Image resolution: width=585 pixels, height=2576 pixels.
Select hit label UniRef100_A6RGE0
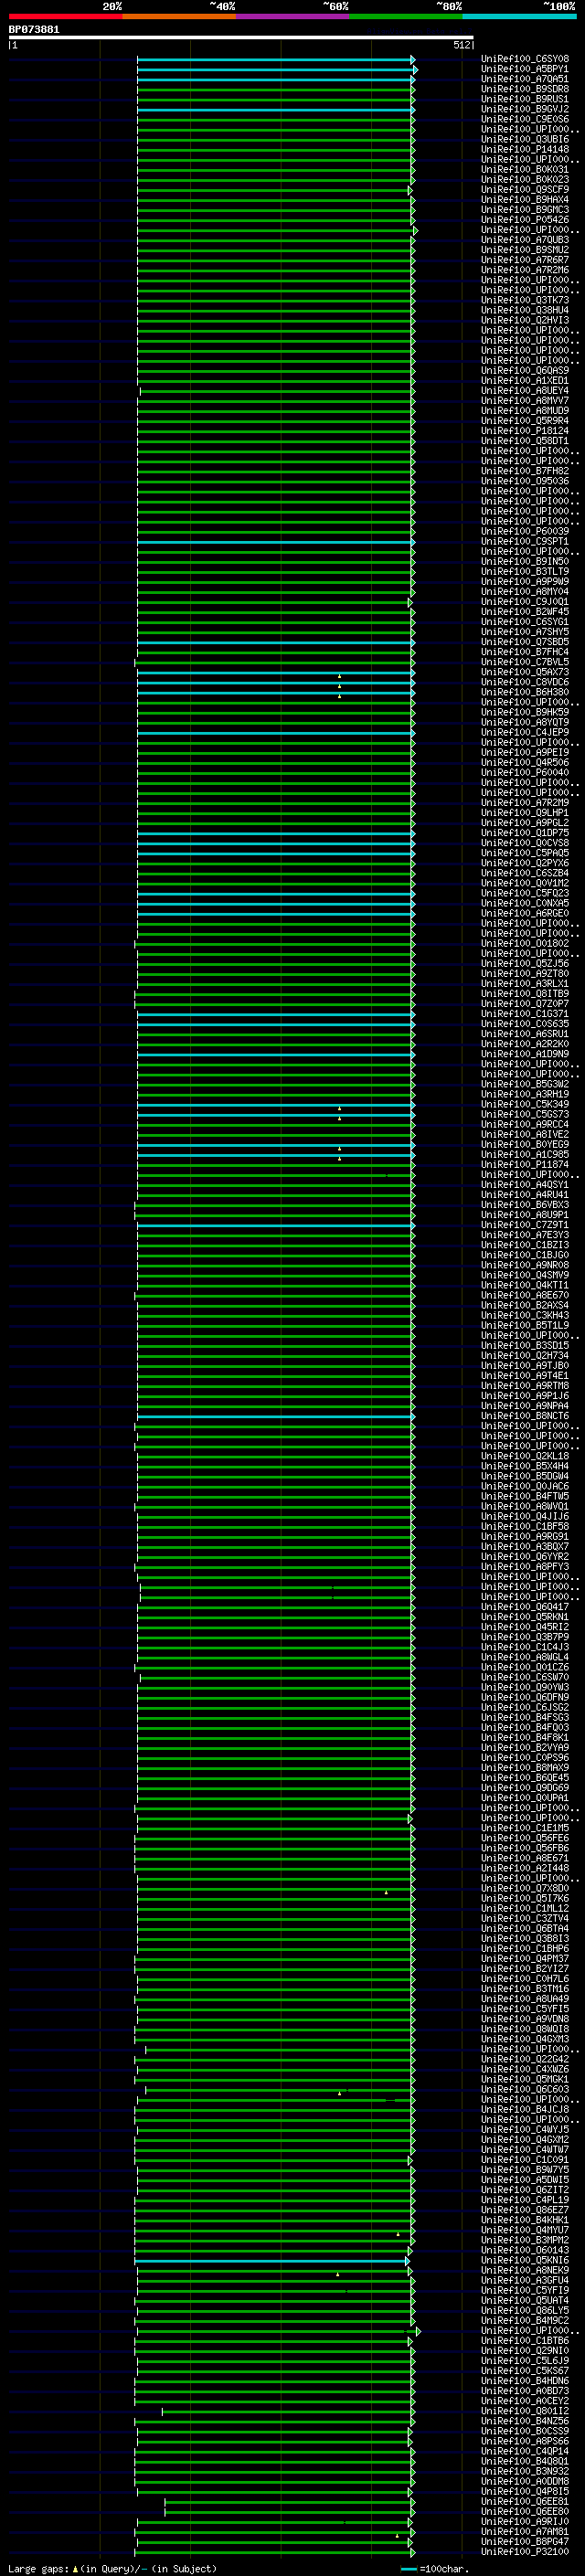(525, 913)
